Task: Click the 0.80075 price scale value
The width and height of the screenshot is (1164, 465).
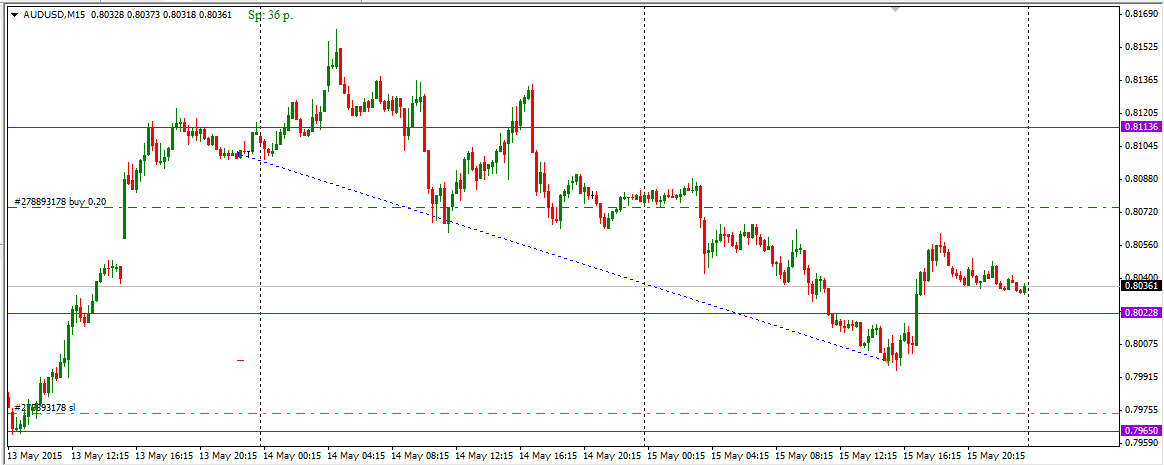Action: point(1142,344)
